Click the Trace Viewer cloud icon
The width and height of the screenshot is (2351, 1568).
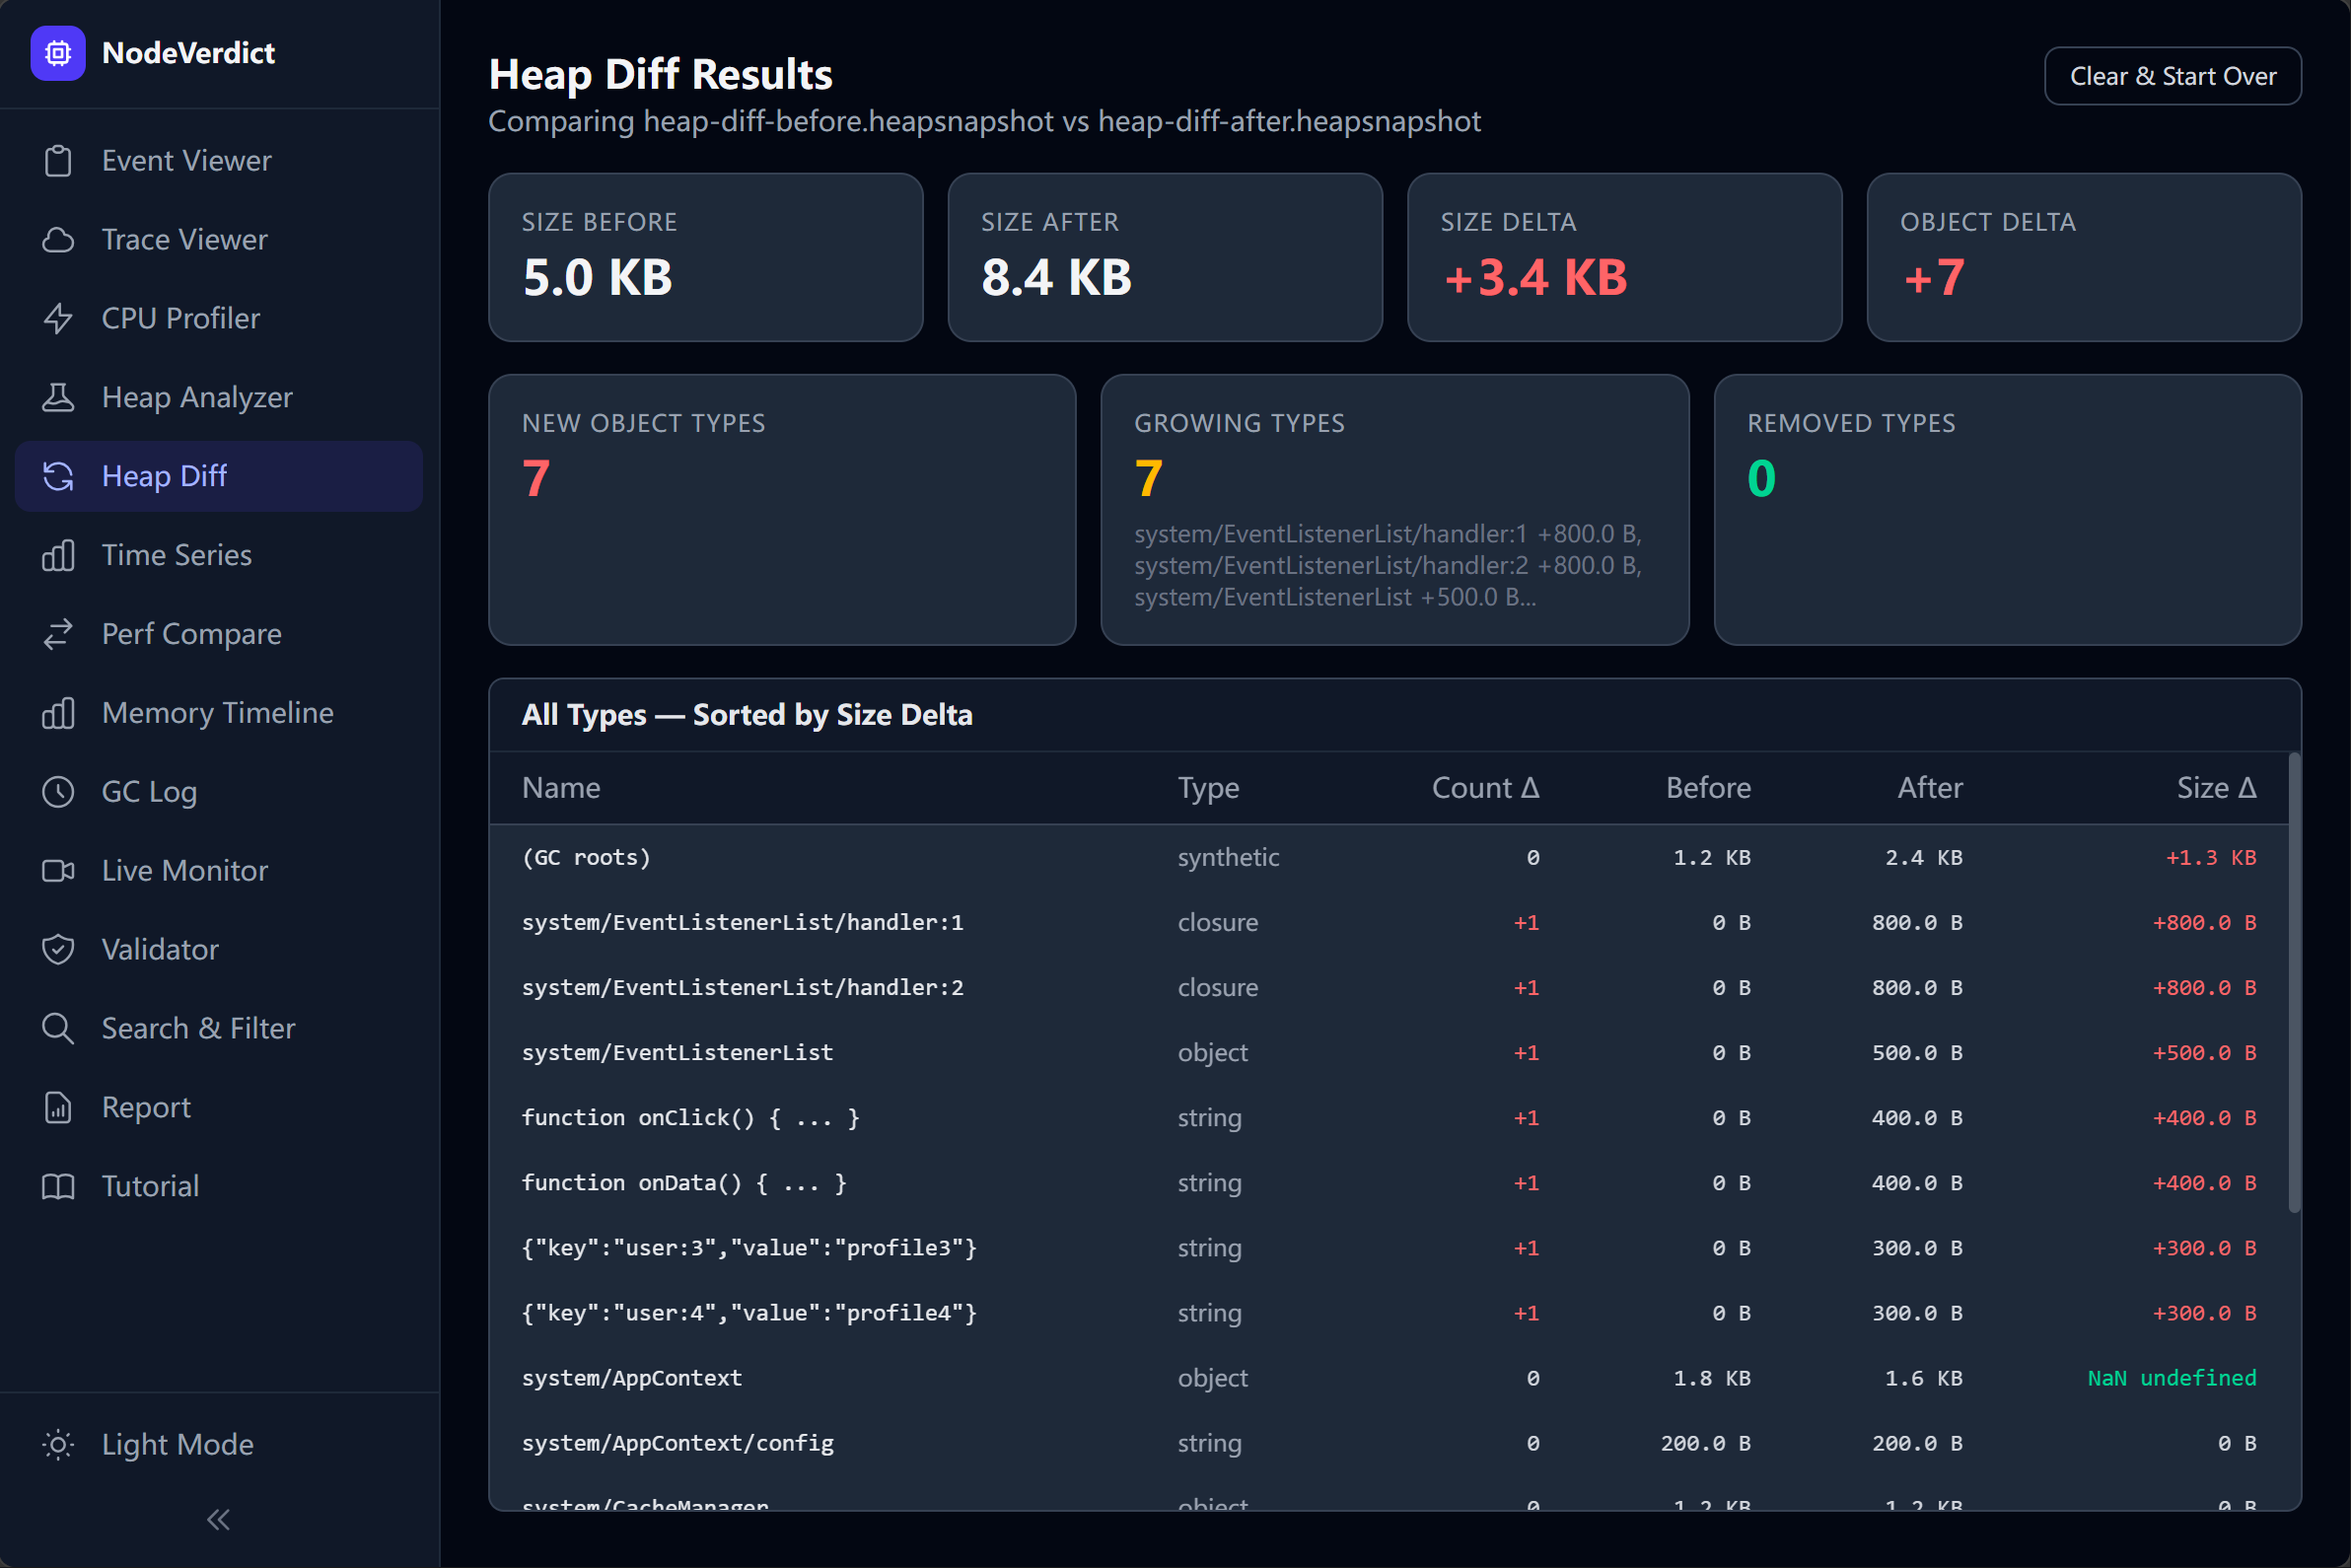(x=58, y=240)
